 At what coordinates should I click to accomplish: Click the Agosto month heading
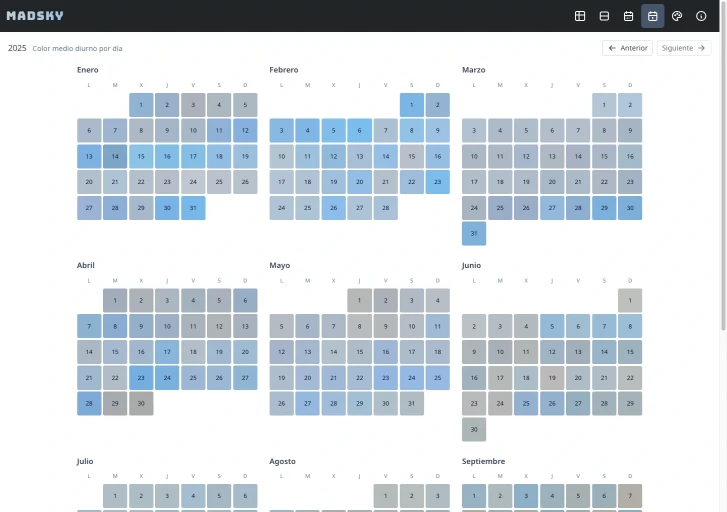click(x=282, y=461)
